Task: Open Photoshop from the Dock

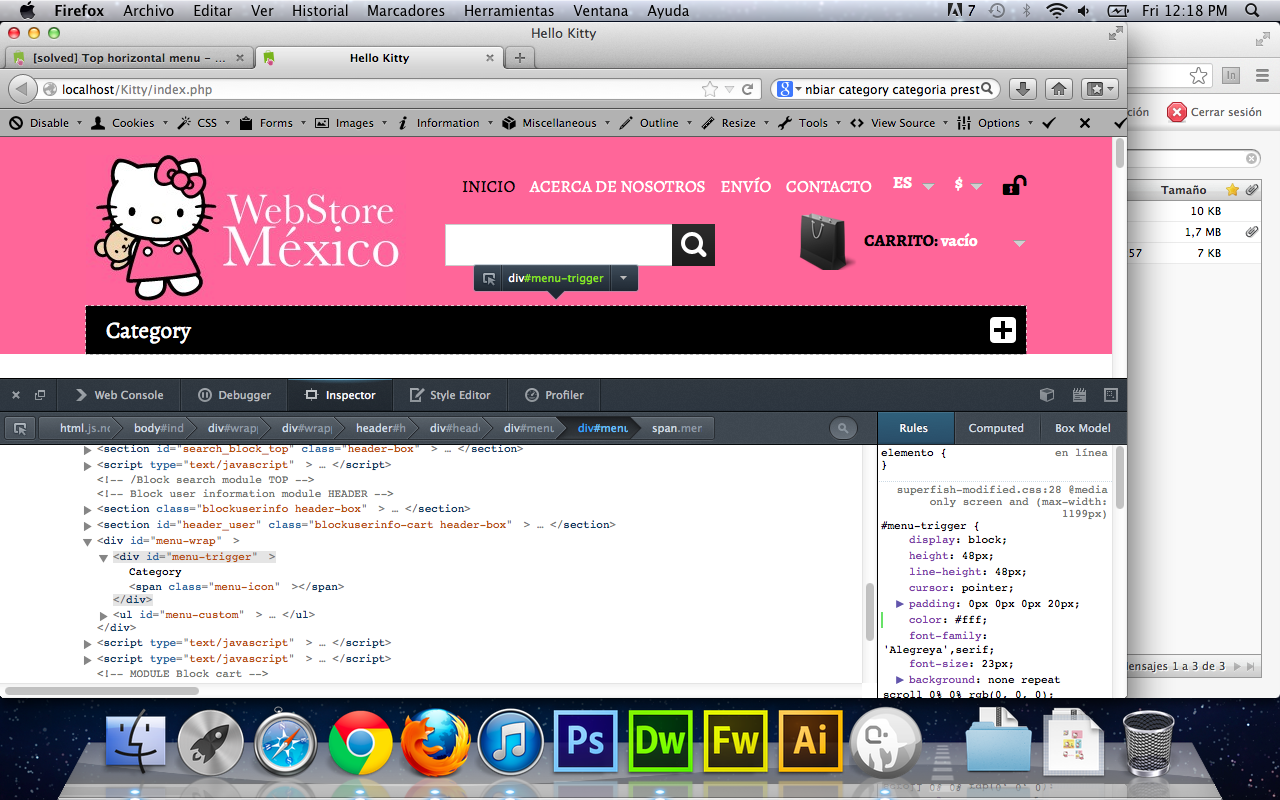Action: coord(585,741)
